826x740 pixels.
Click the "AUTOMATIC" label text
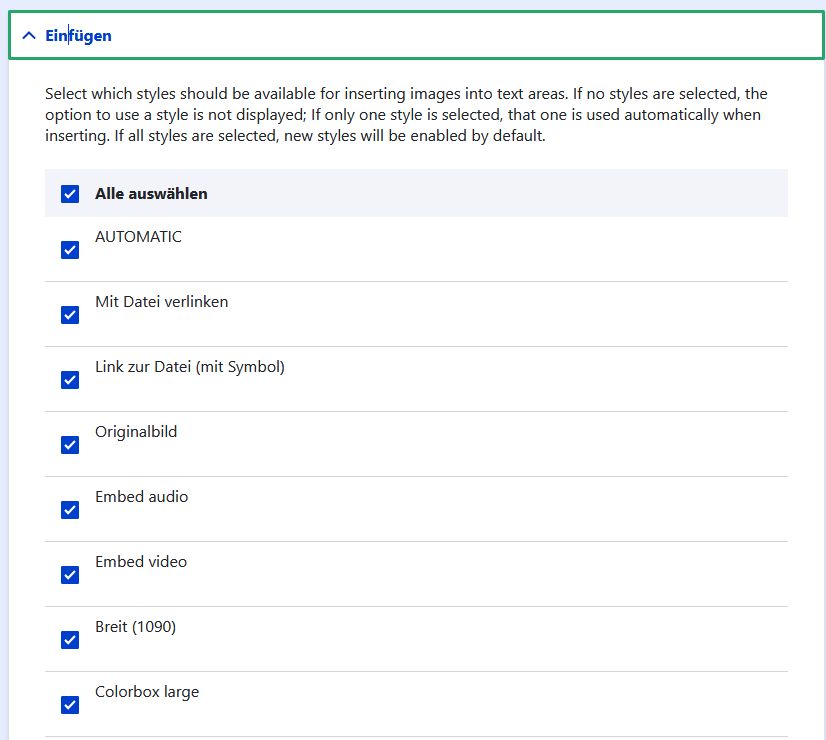click(138, 237)
